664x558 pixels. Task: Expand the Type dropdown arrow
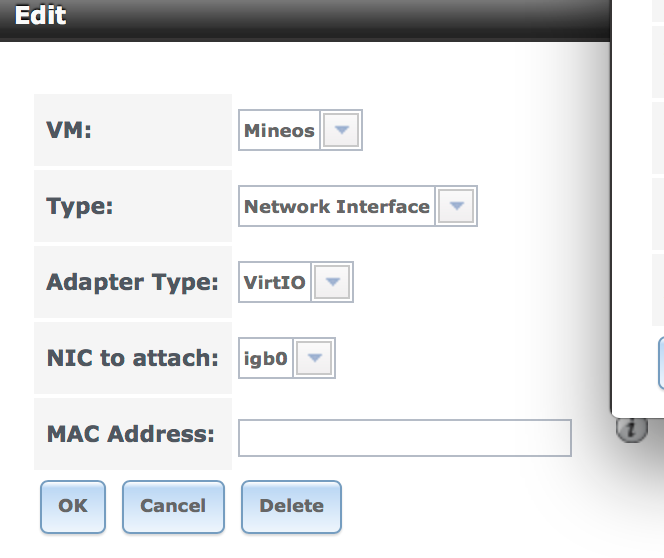456,206
